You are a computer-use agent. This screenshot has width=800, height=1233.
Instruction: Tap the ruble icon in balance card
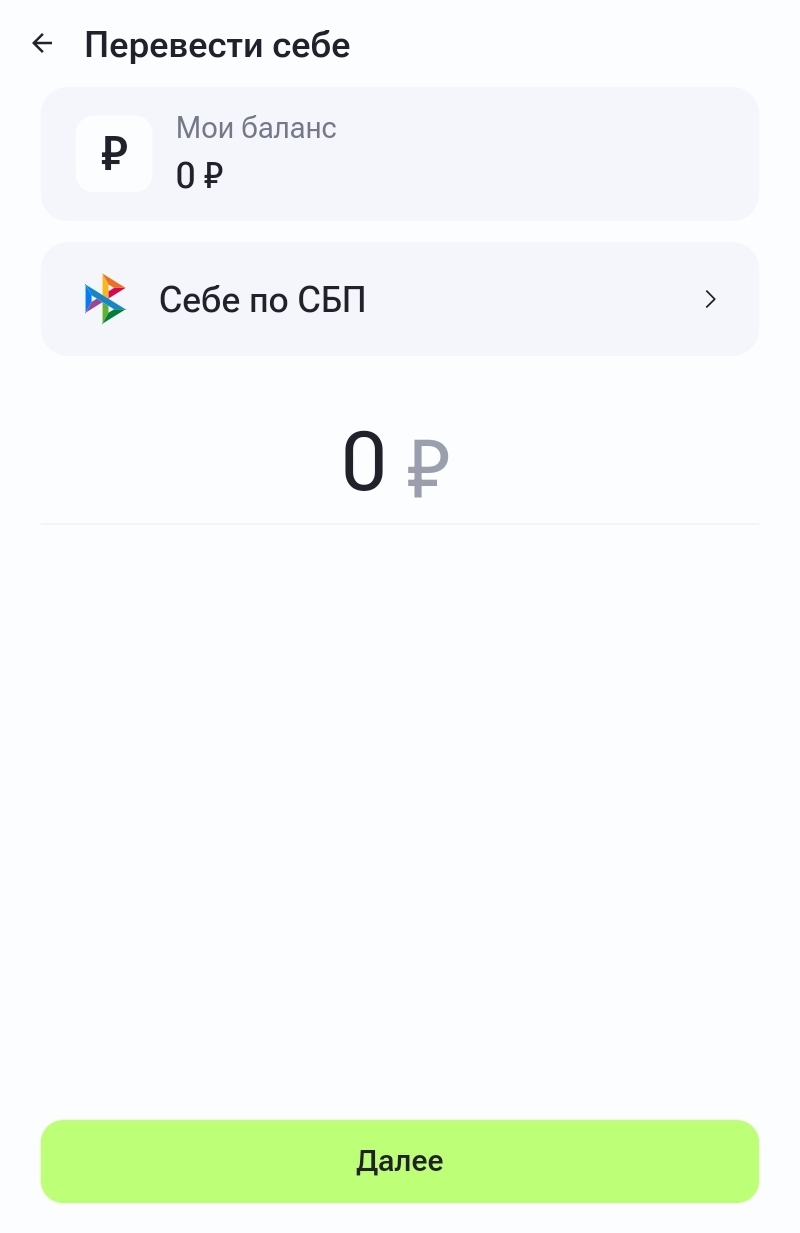(x=114, y=154)
